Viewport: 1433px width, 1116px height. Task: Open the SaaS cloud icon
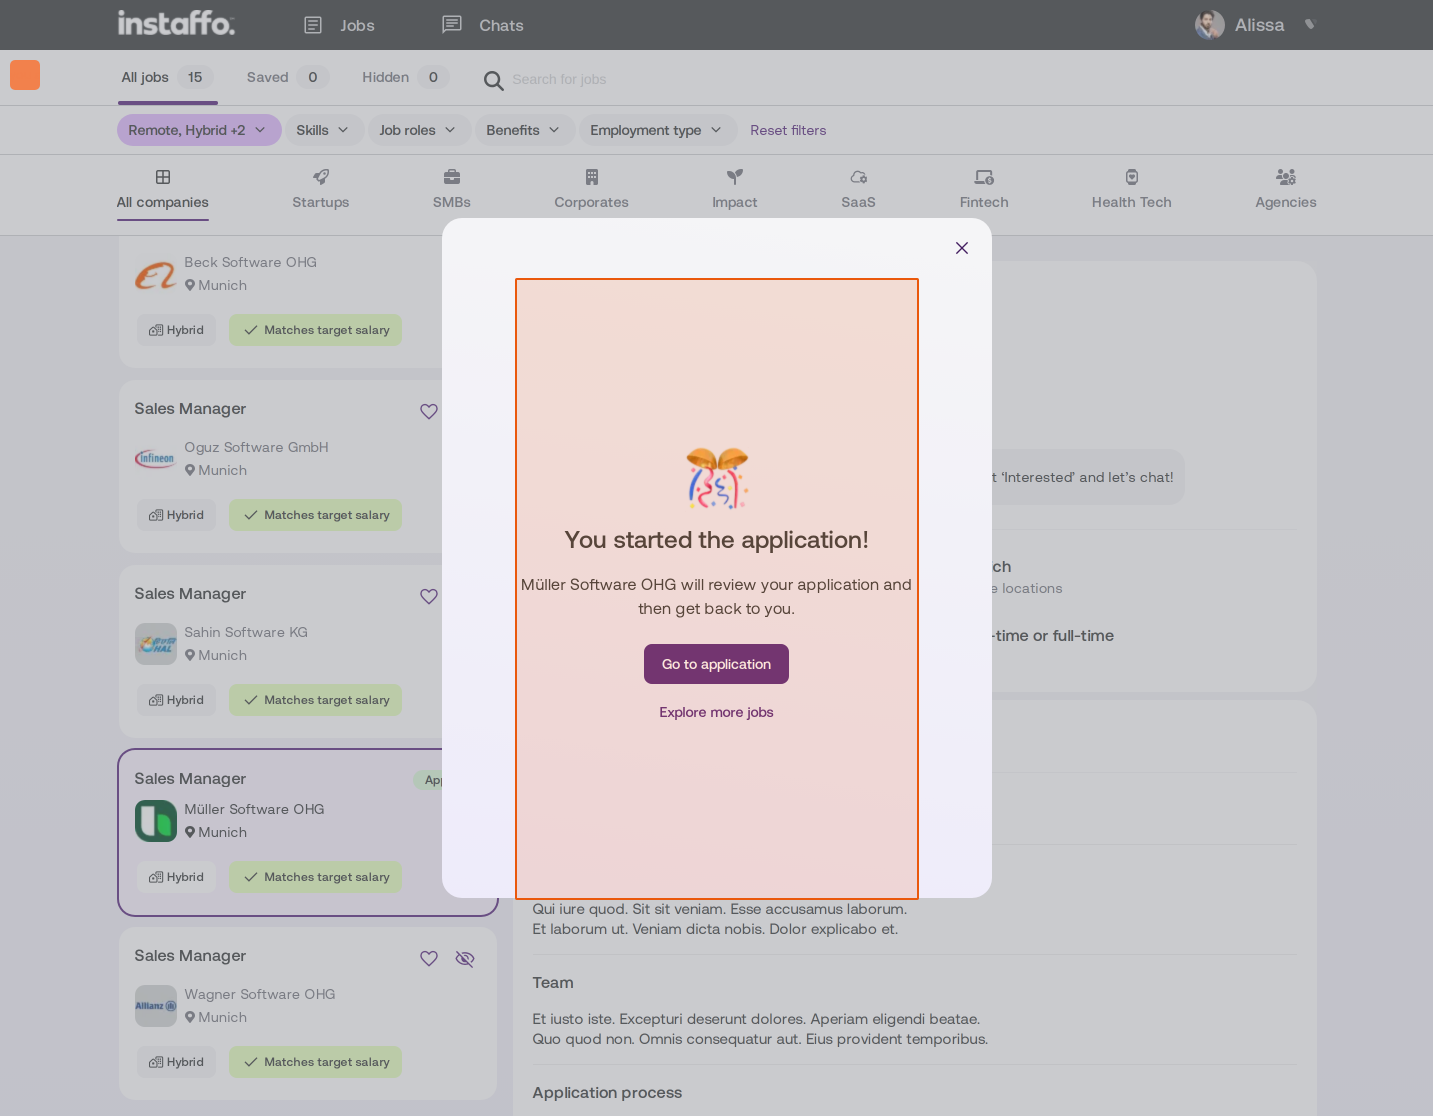tap(858, 177)
